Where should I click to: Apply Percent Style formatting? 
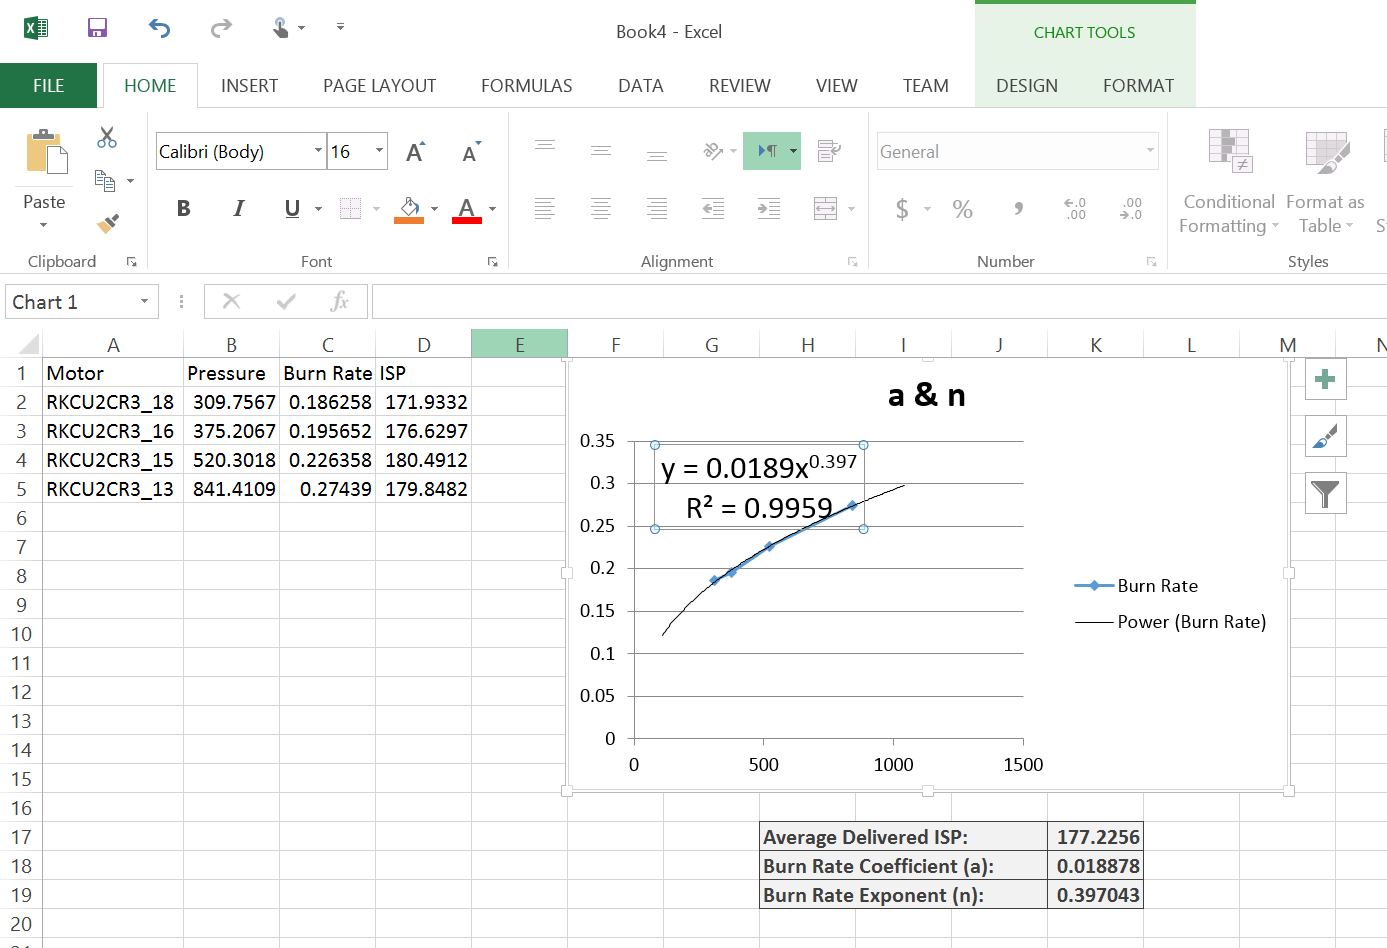pos(962,209)
